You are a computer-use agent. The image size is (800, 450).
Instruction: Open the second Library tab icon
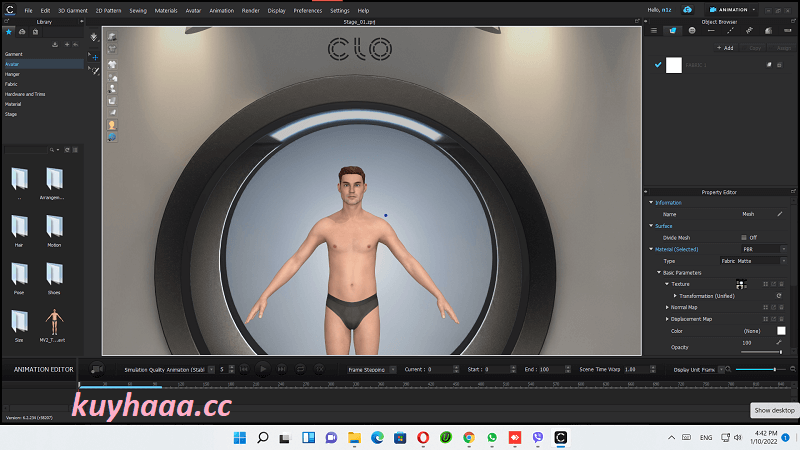[22, 32]
